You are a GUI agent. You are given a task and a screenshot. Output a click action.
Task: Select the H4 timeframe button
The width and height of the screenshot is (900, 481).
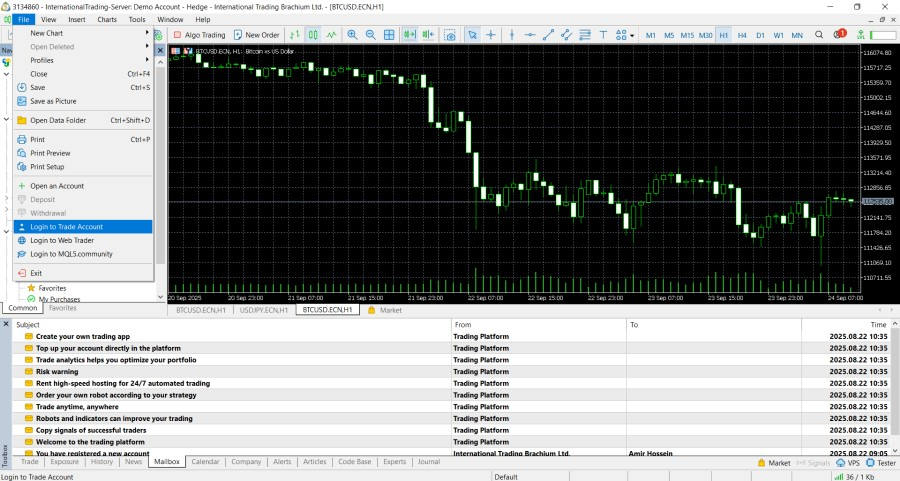coord(742,35)
